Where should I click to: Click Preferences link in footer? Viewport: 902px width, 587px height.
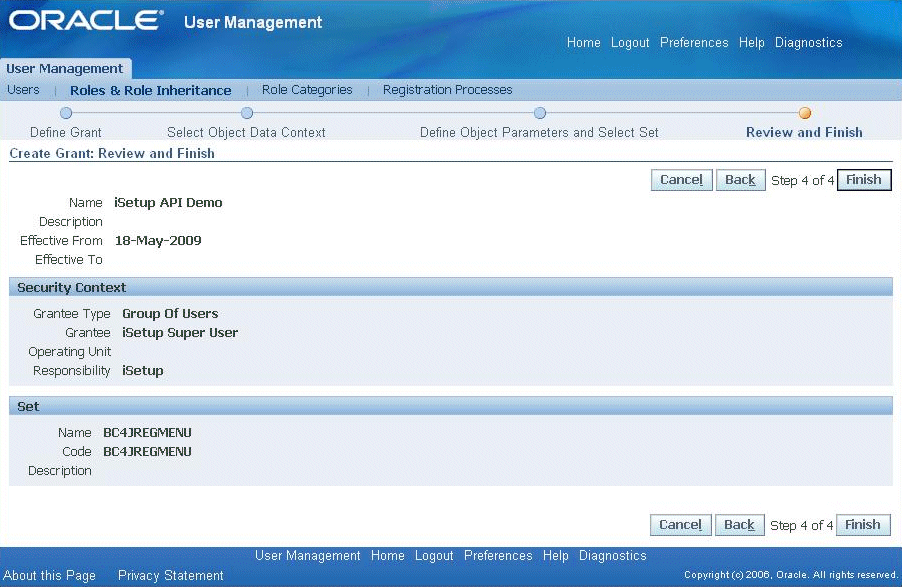point(498,555)
